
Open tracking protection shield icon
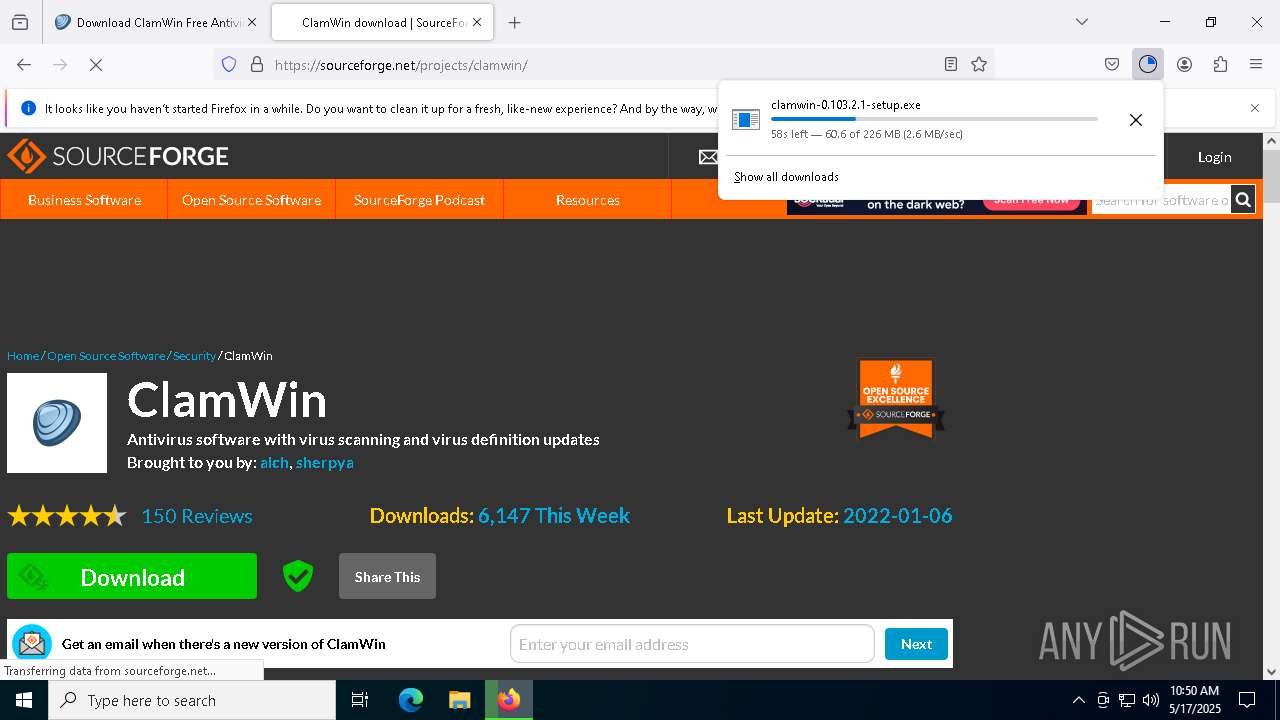click(x=229, y=64)
